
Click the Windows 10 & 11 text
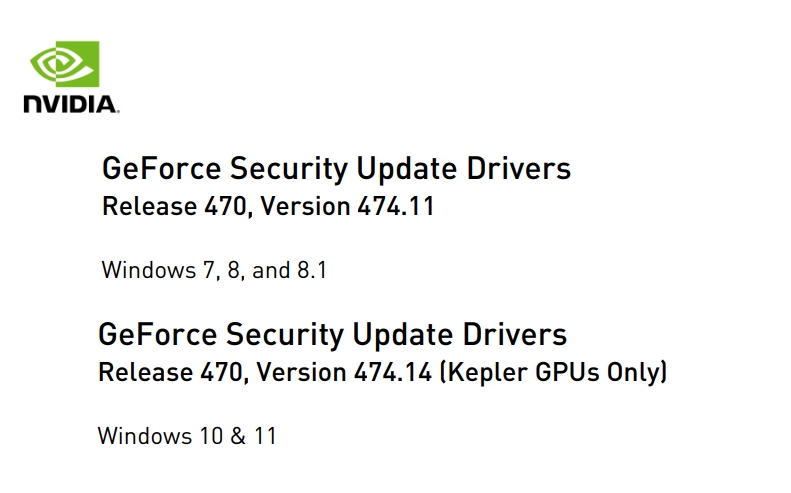pos(187,436)
